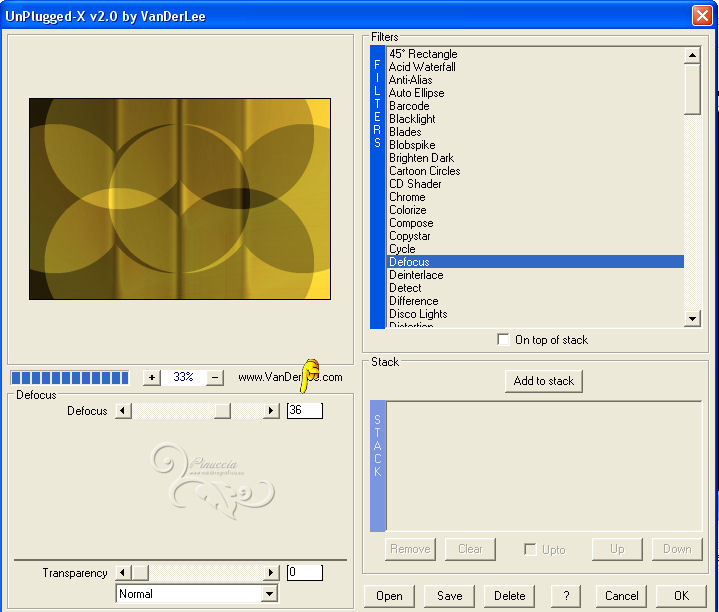Select the Blobspike filter
Screen dimensions: 719x612
(535, 145)
